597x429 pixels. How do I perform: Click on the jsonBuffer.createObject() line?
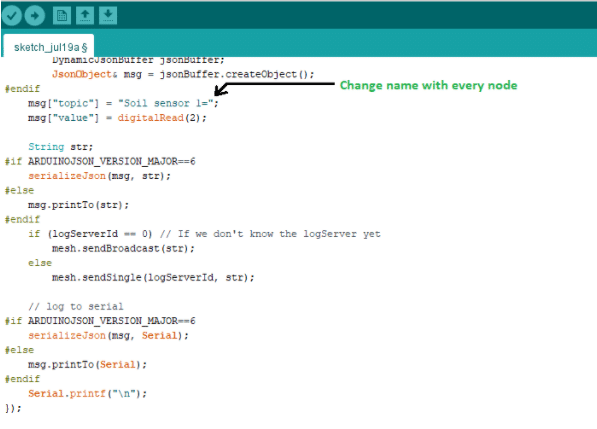[183, 74]
